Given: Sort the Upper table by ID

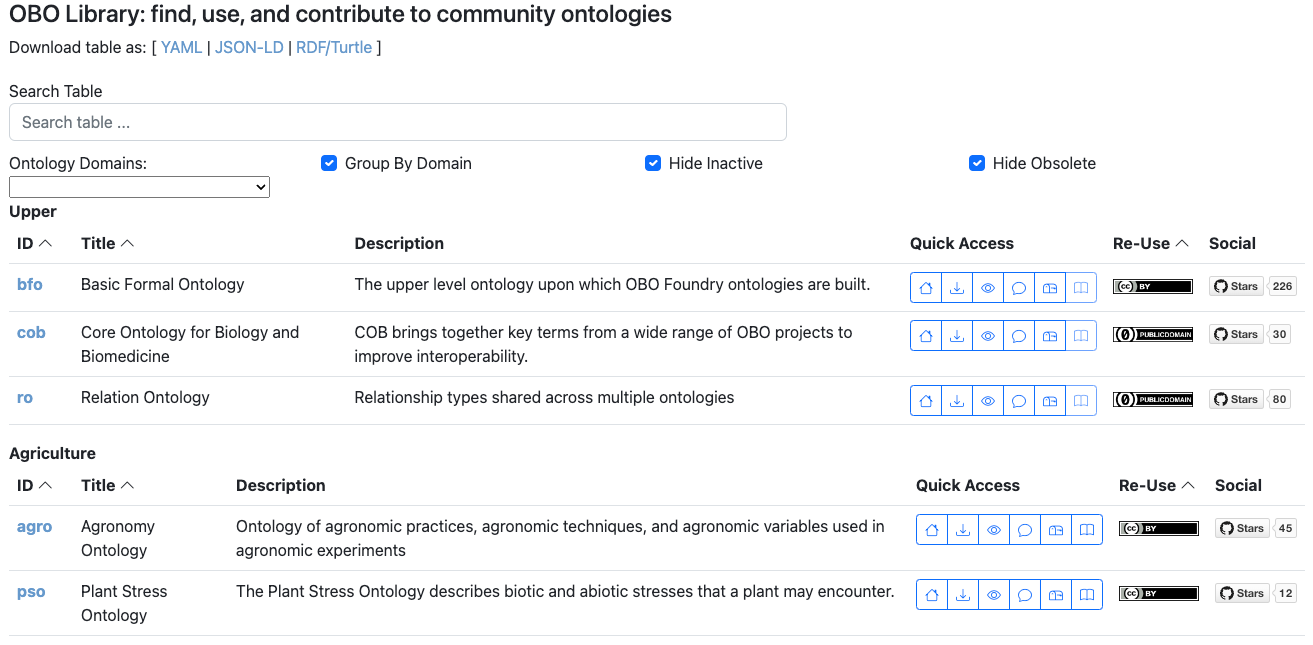Looking at the screenshot, I should 35,243.
